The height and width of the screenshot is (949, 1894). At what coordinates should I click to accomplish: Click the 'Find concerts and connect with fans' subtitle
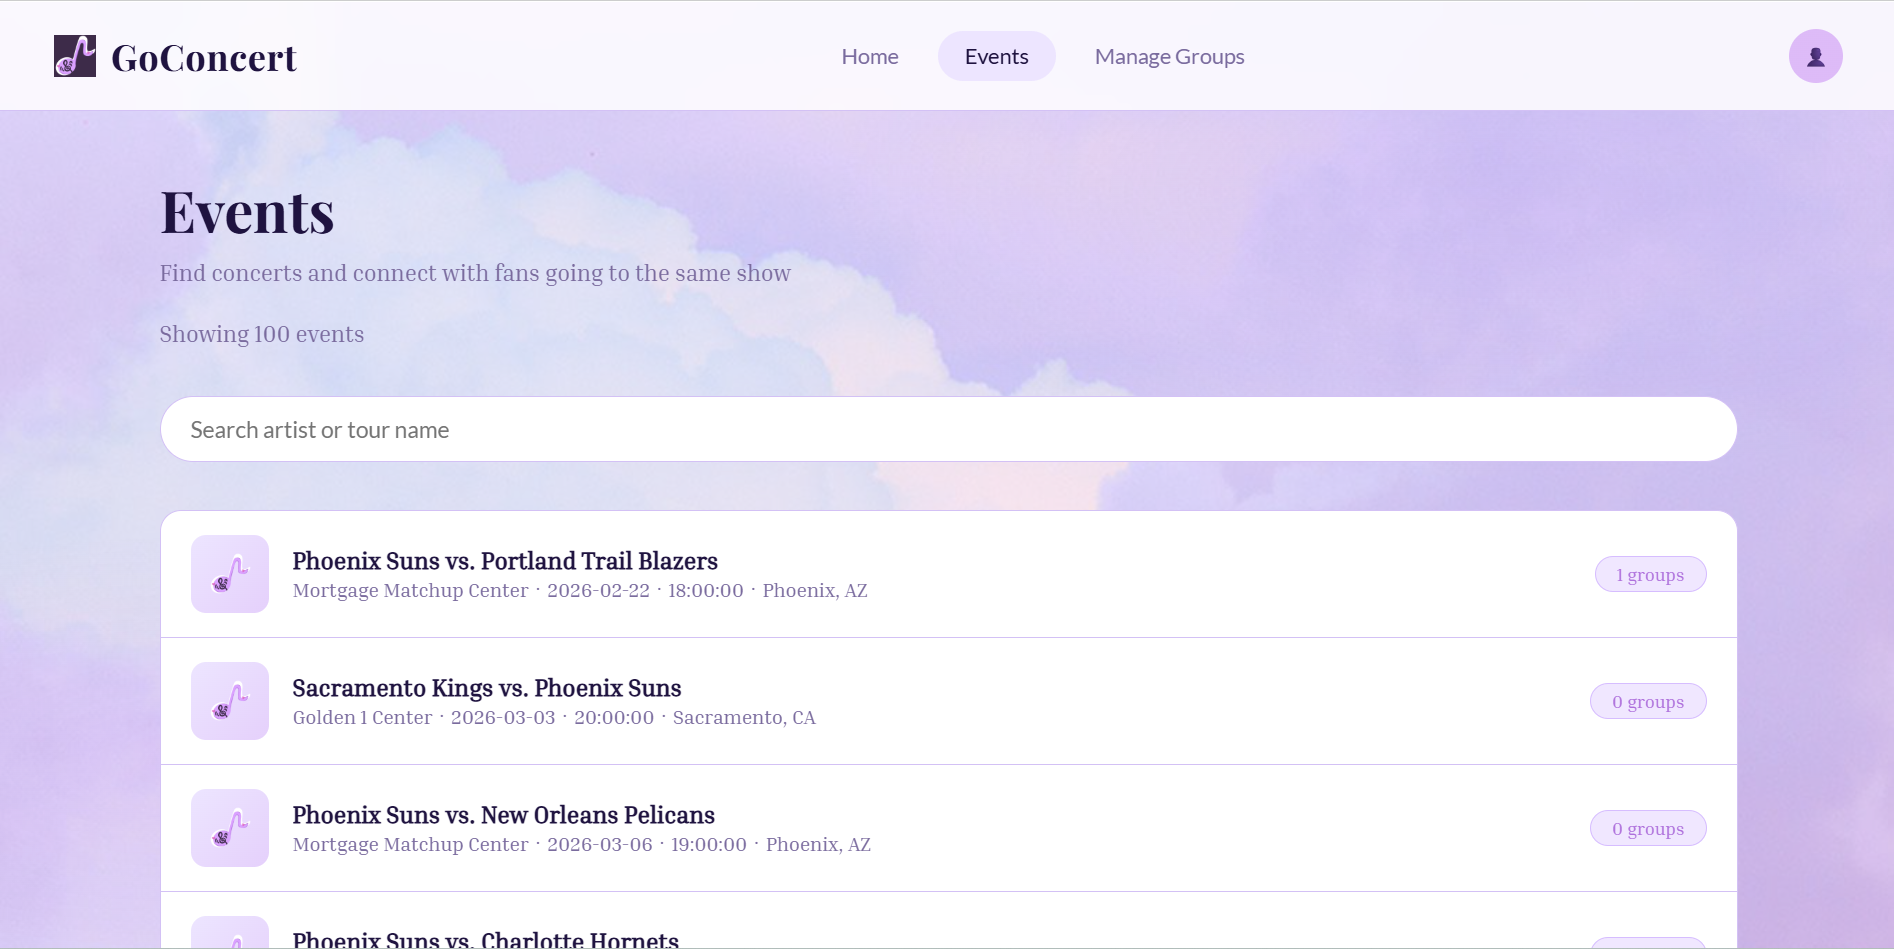click(475, 273)
